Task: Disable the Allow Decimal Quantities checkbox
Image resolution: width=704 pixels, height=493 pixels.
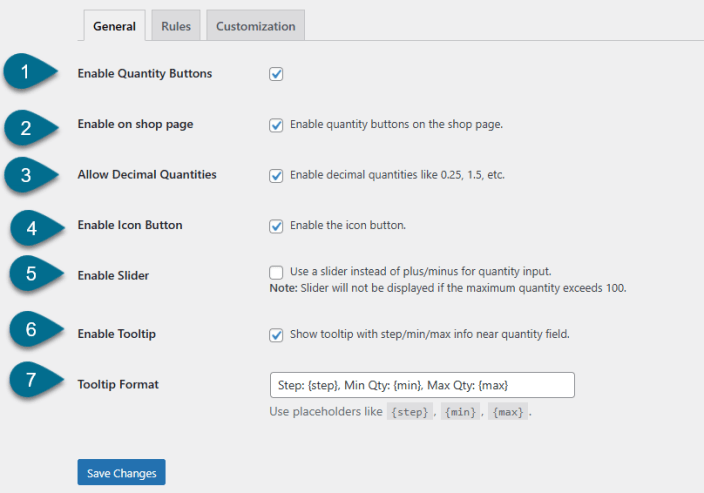Action: pos(276,176)
